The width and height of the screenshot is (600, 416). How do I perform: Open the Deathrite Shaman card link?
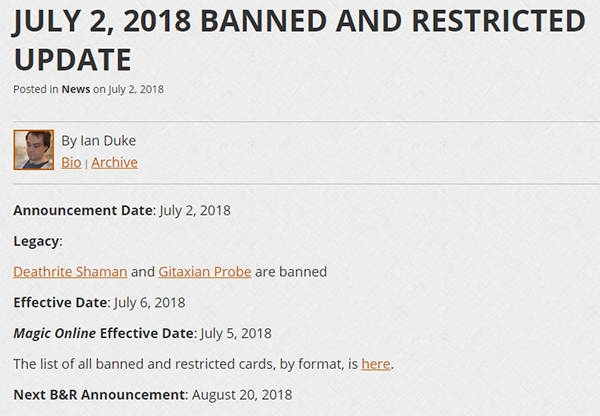pyautogui.click(x=70, y=271)
